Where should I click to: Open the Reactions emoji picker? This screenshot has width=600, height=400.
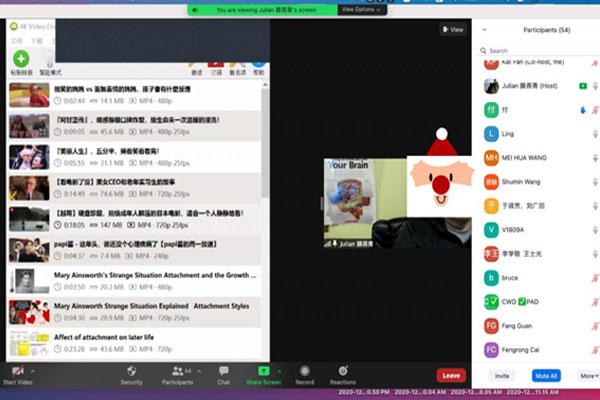(x=343, y=371)
